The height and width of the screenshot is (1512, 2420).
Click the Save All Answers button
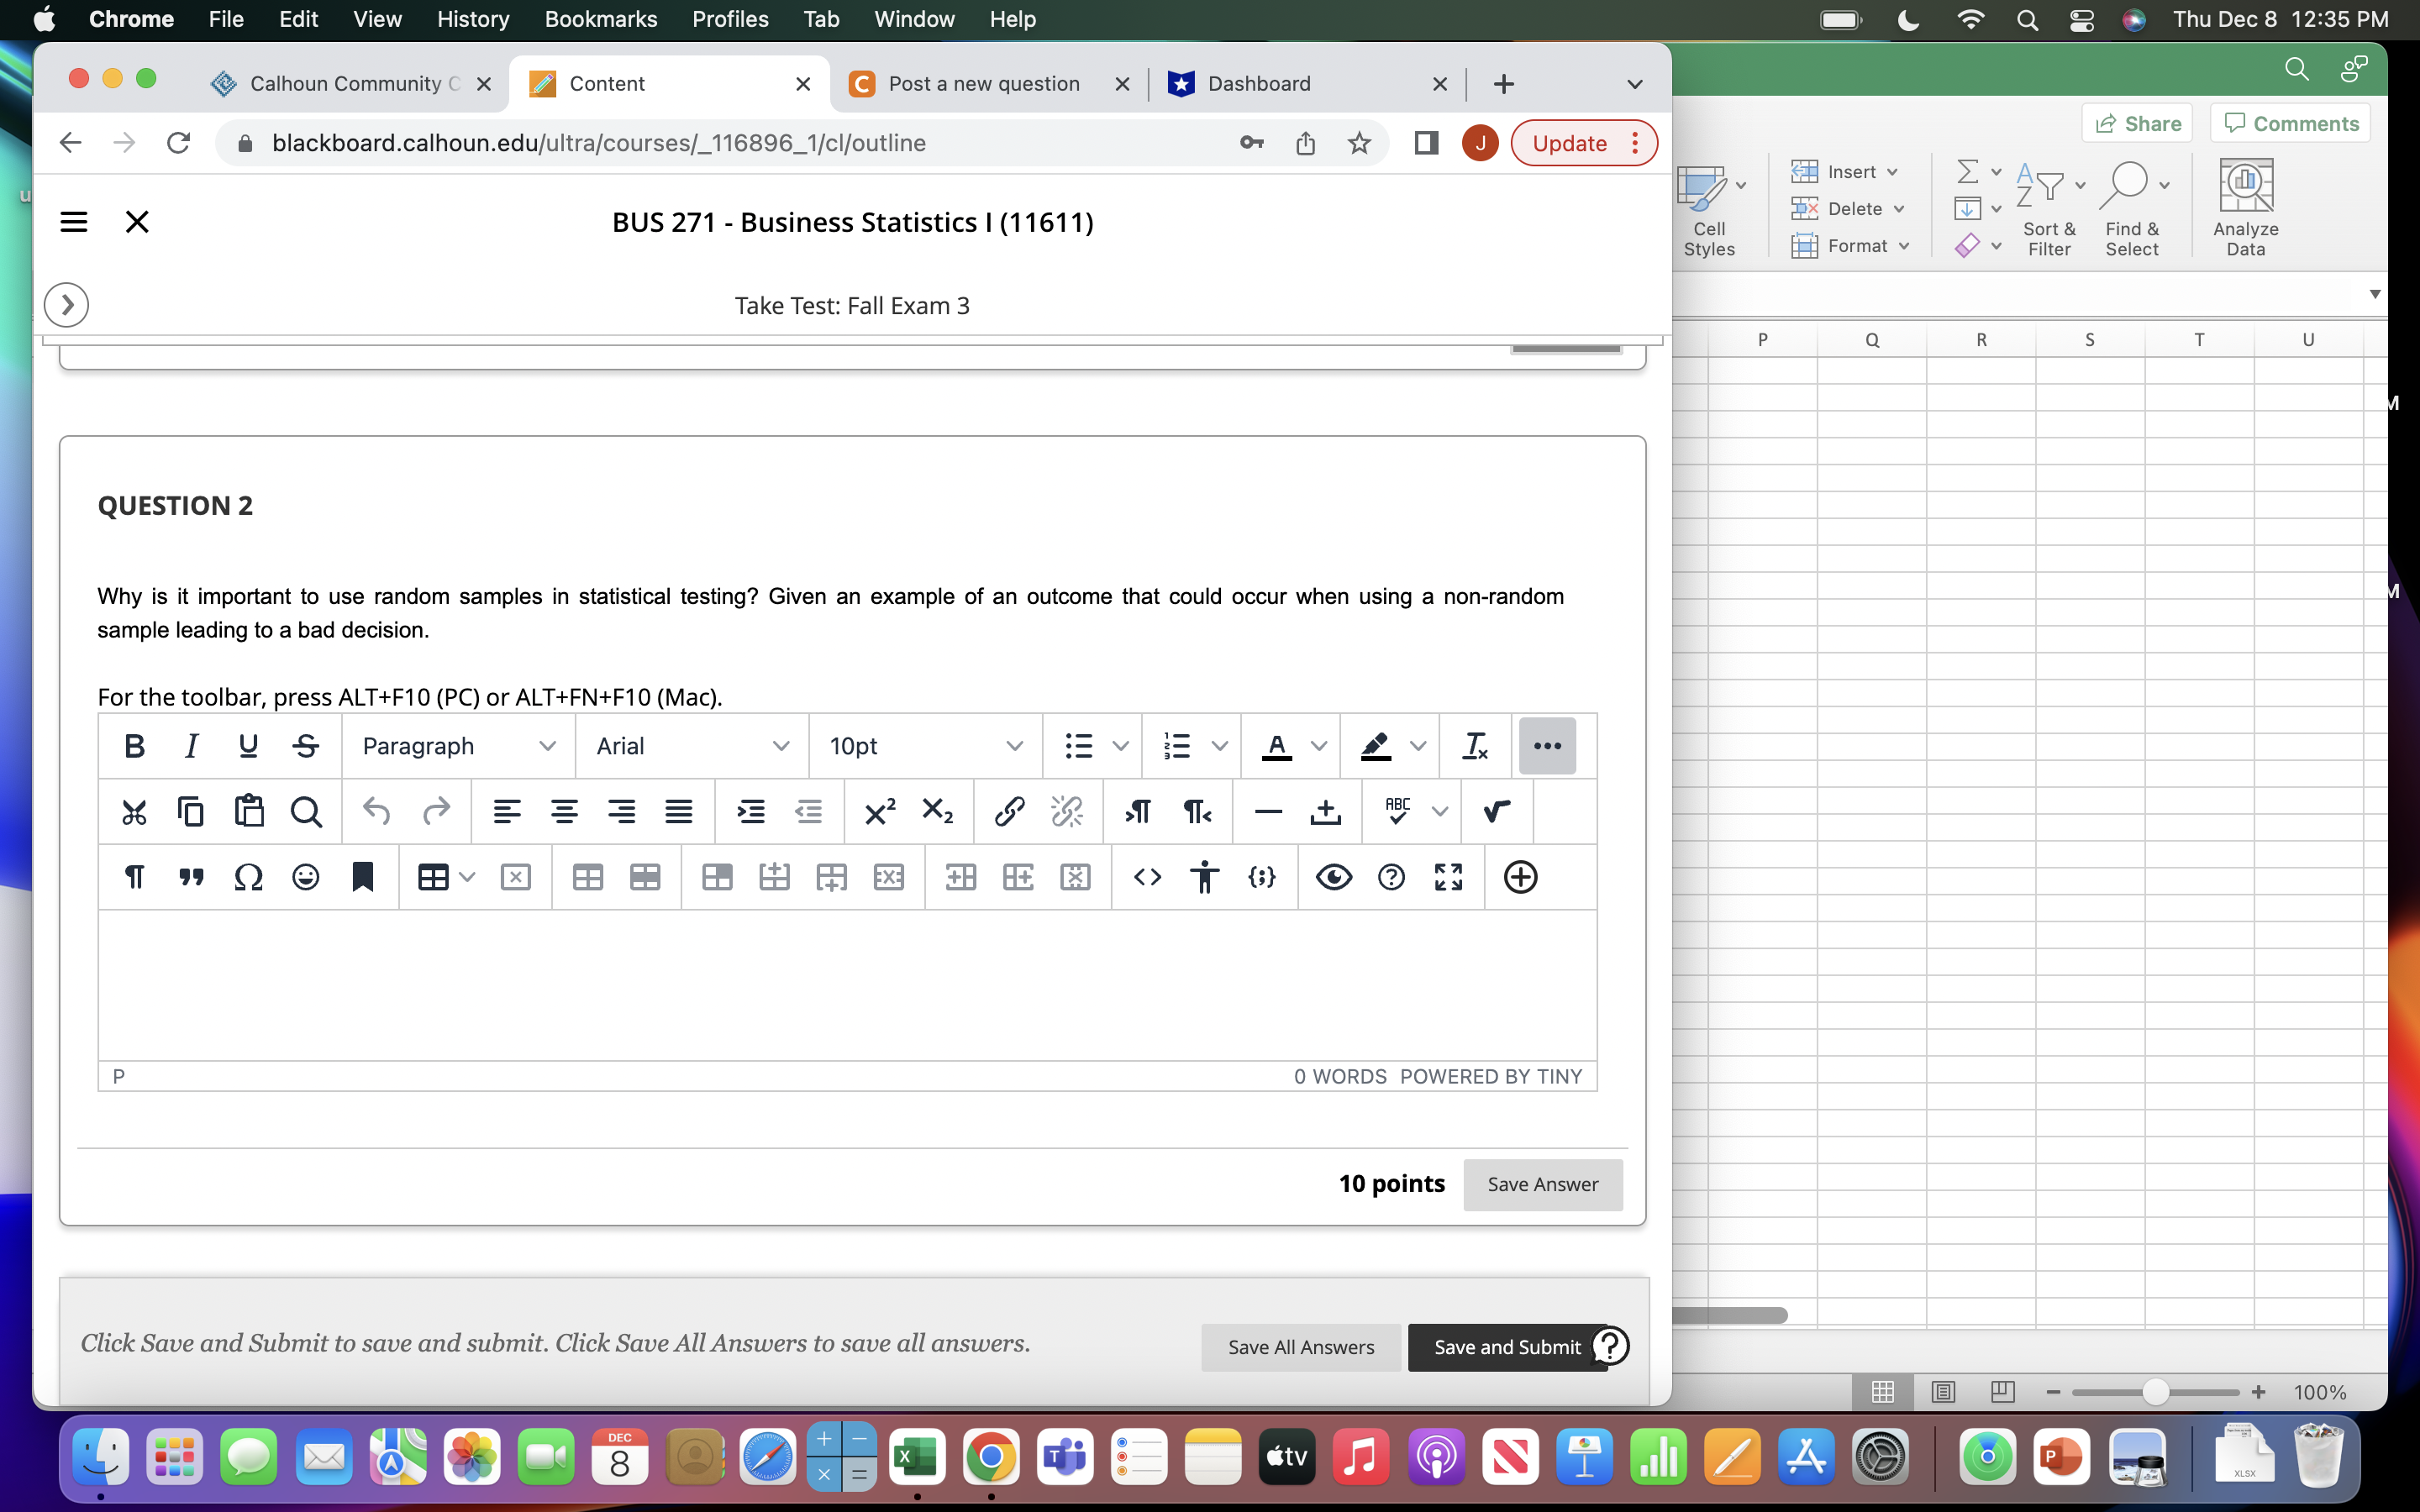click(x=1300, y=1347)
